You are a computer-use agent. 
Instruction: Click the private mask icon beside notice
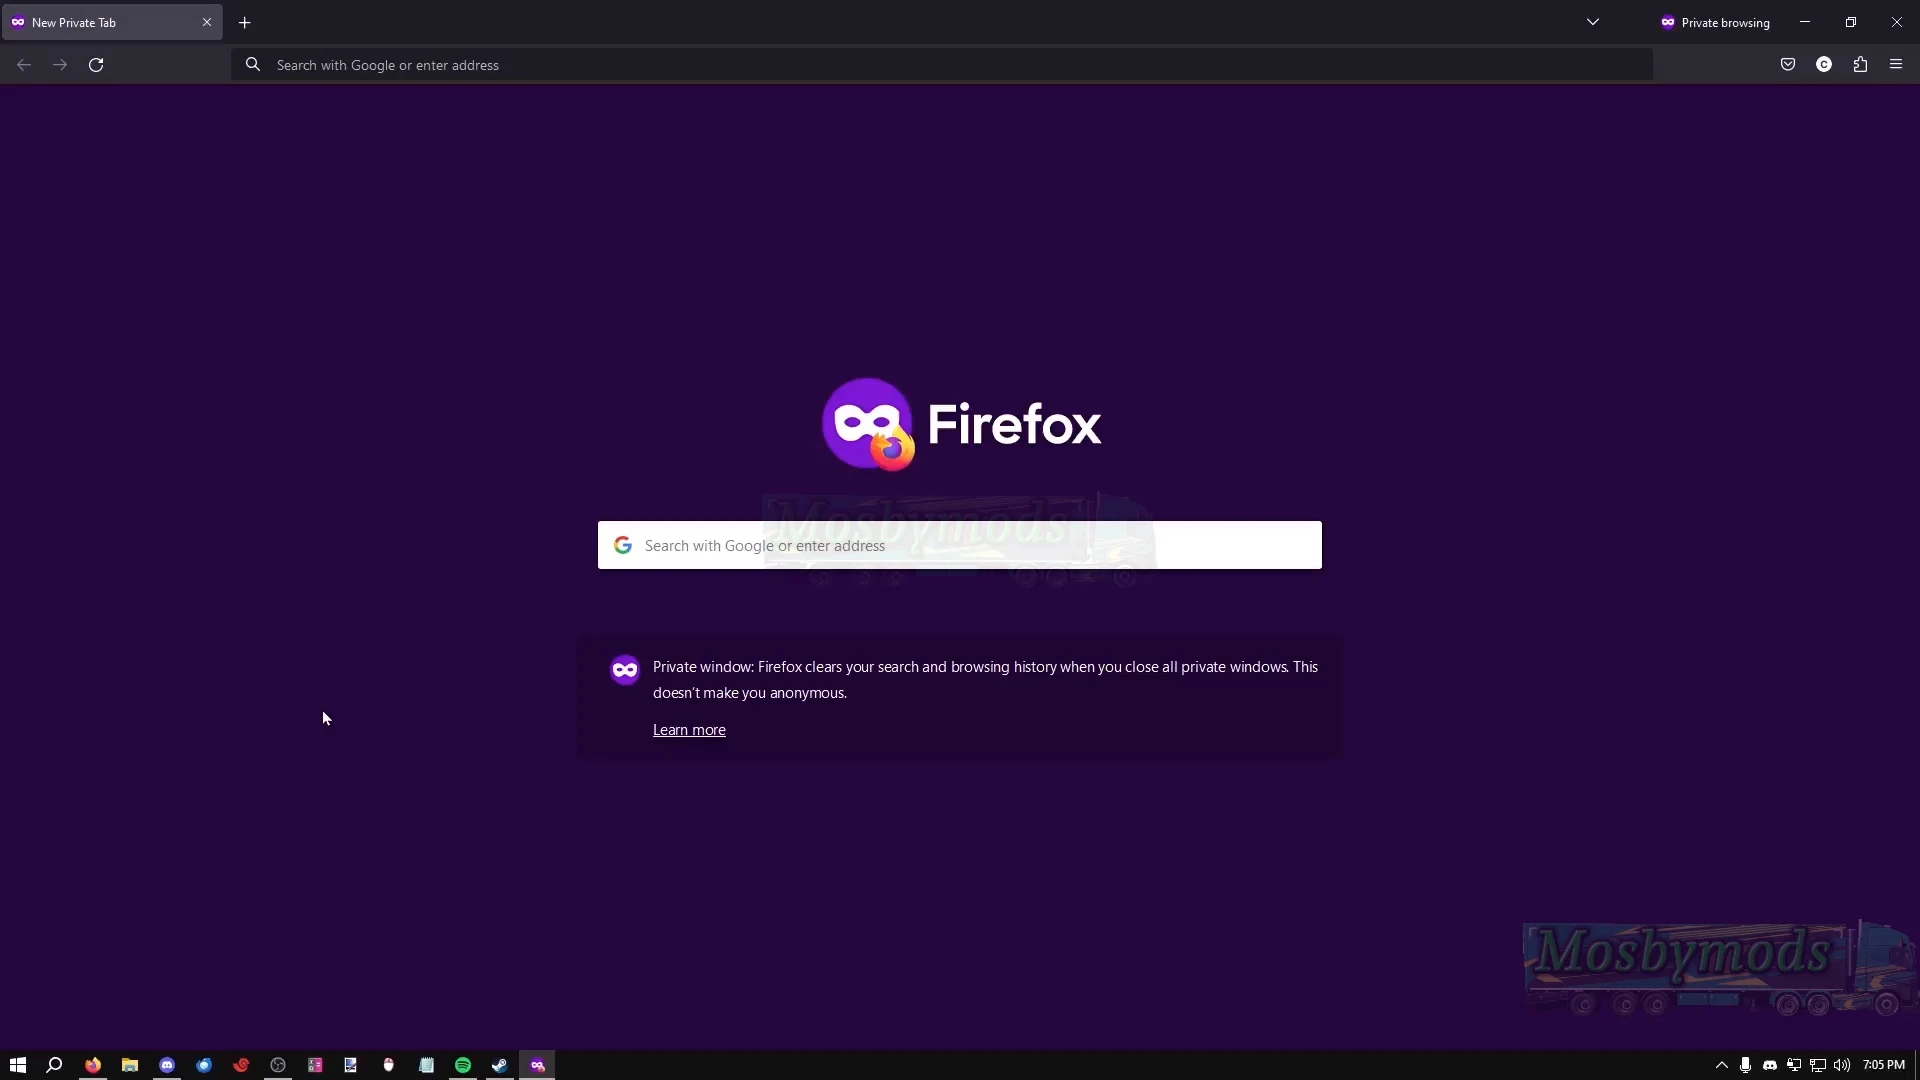pyautogui.click(x=625, y=670)
